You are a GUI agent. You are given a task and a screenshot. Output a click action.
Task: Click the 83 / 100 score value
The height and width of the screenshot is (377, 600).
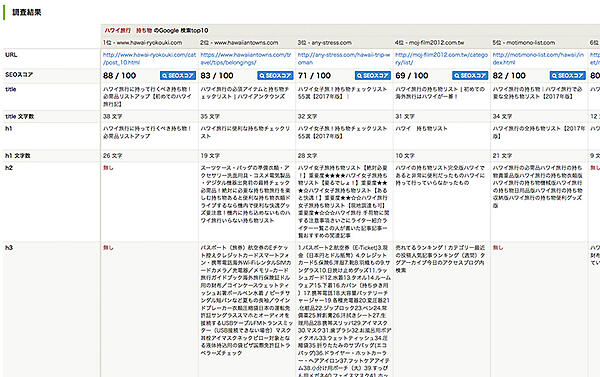coord(217,75)
